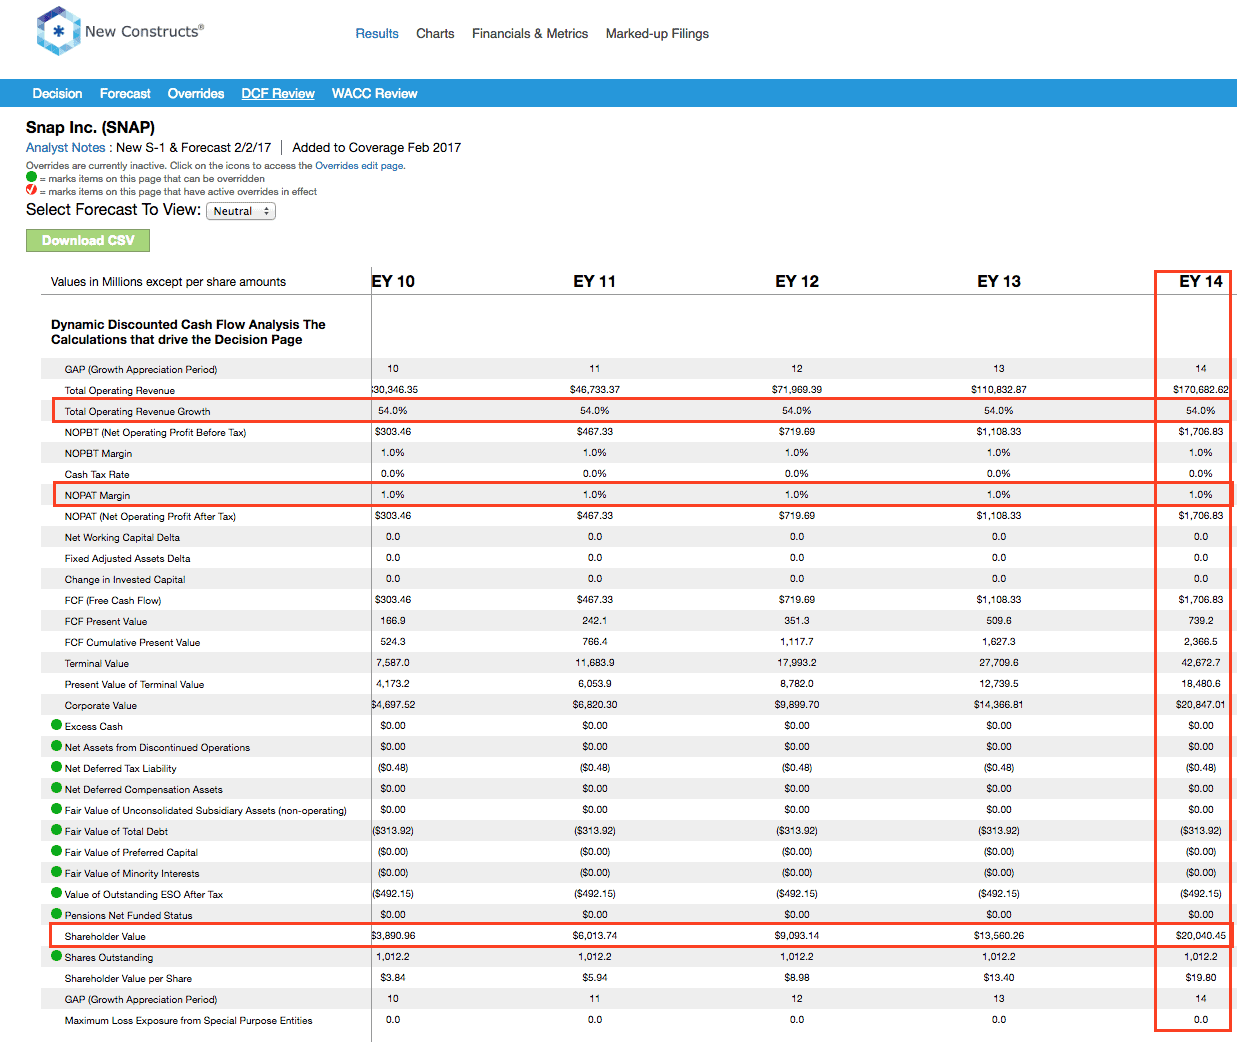Open the Select Forecast To View dropdown
The image size is (1237, 1042).
coord(240,211)
